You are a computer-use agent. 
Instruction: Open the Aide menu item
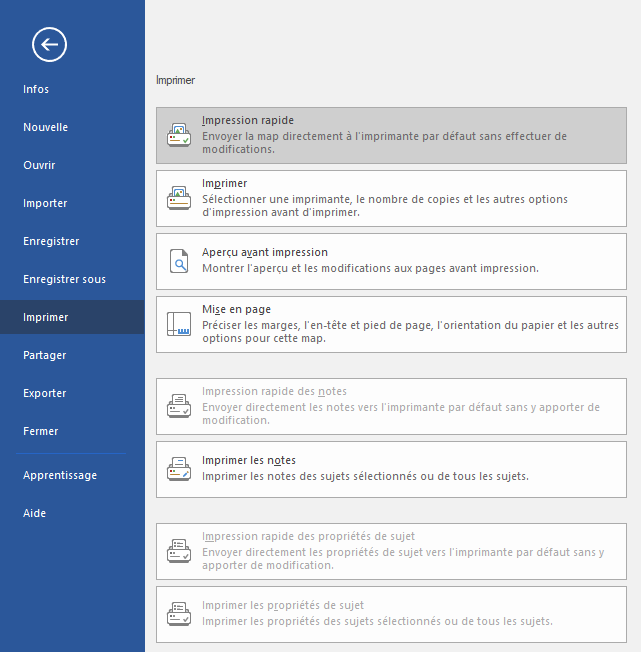pos(34,513)
